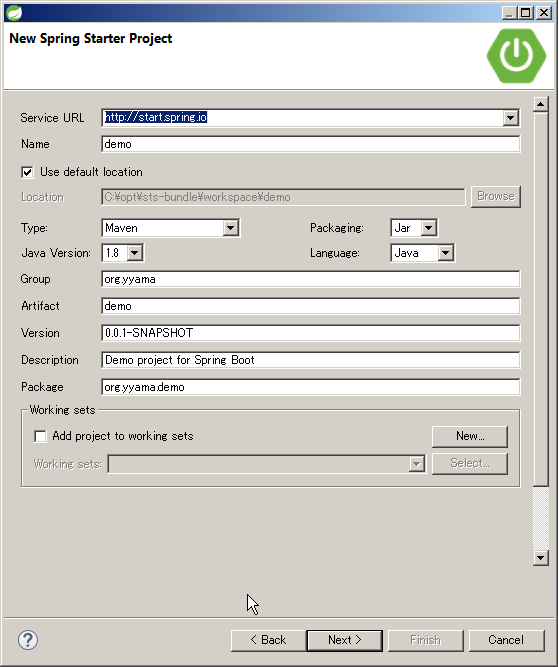
Task: Click the Spring leaf title bar icon
Action: (14, 13)
